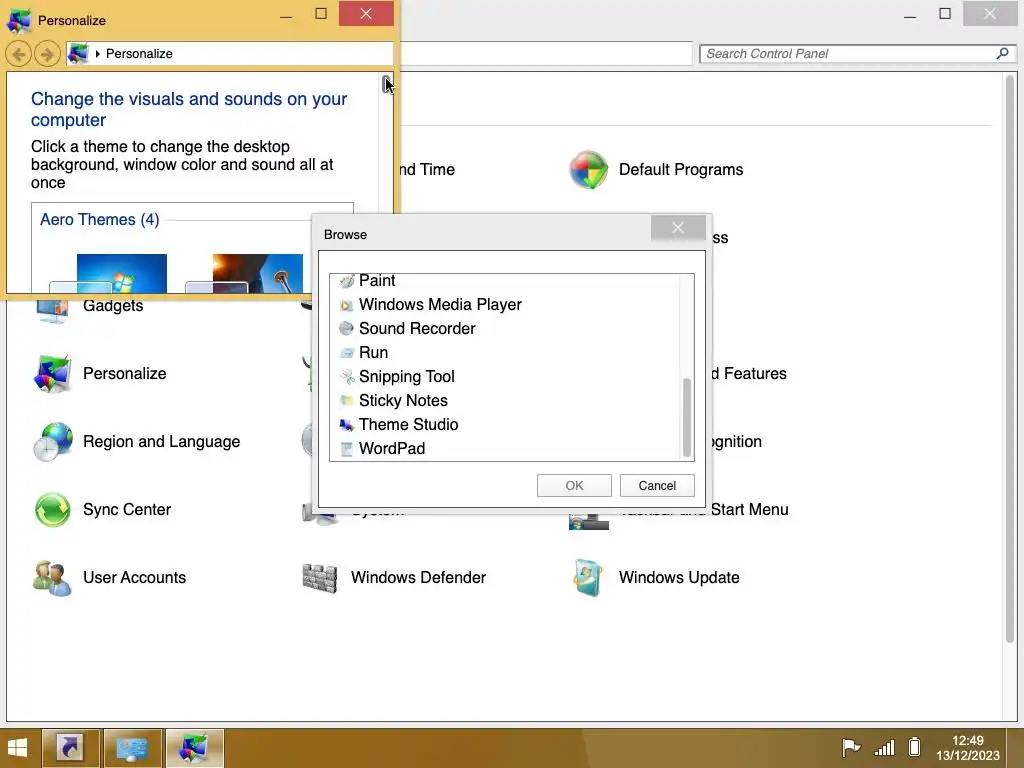Open Windows Update link

[x=679, y=578]
